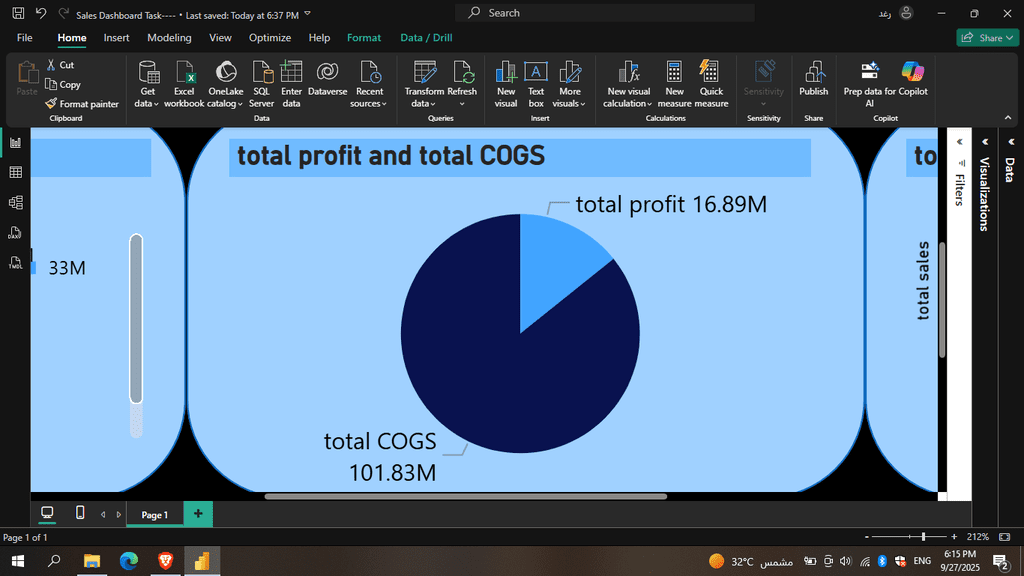Create a New measure
Image resolution: width=1024 pixels, height=576 pixels.
[x=674, y=84]
